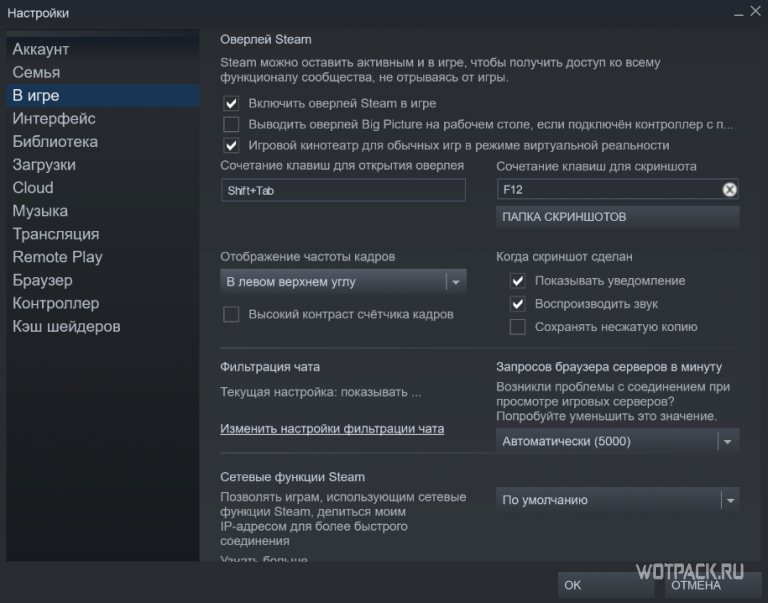Viewport: 768px width, 603px height.
Task: Select the 'В игре' settings section
Action: coord(103,95)
